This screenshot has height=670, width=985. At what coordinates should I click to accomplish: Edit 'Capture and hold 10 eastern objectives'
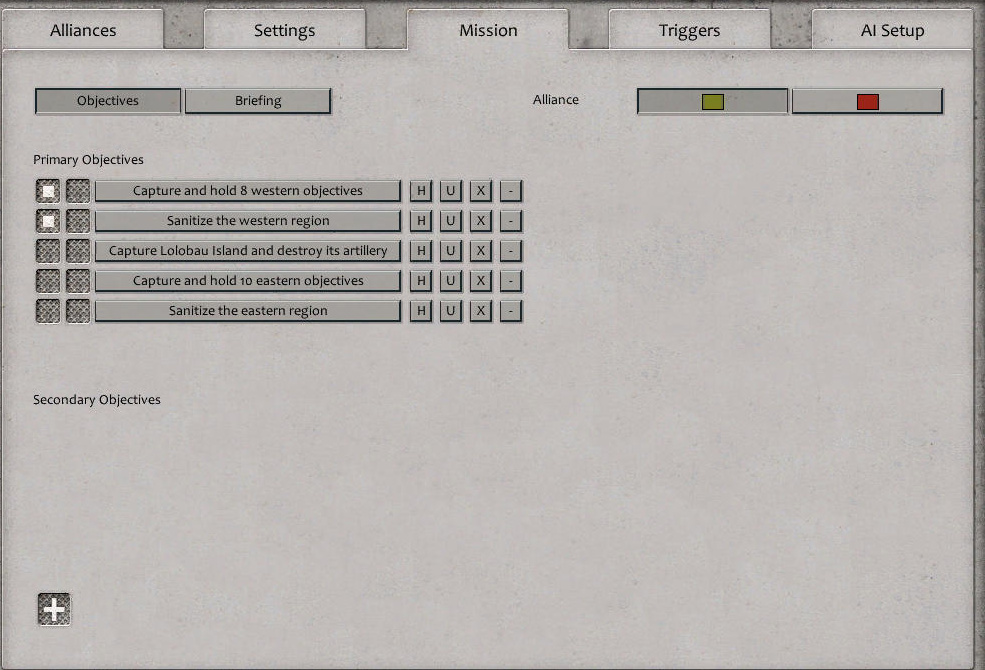pos(248,281)
